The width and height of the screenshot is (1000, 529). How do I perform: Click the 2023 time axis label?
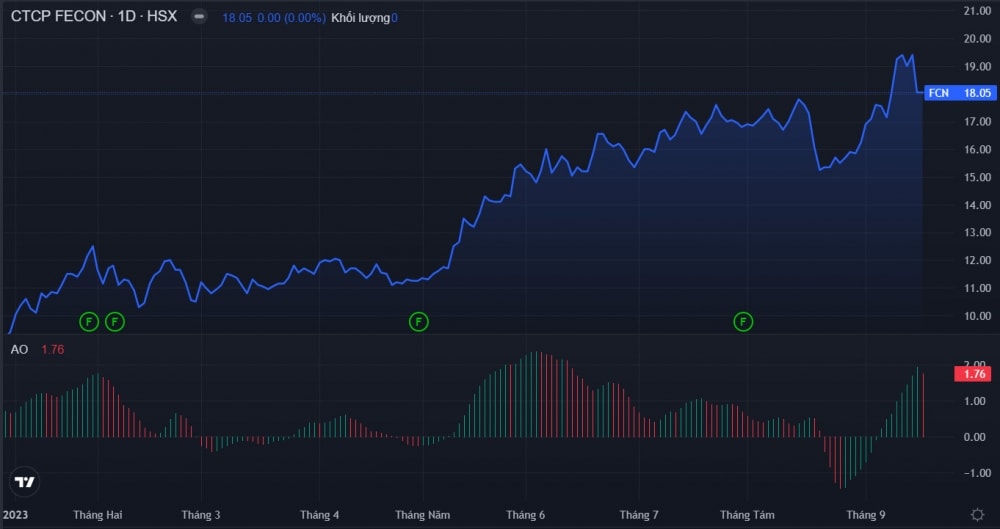pos(15,515)
